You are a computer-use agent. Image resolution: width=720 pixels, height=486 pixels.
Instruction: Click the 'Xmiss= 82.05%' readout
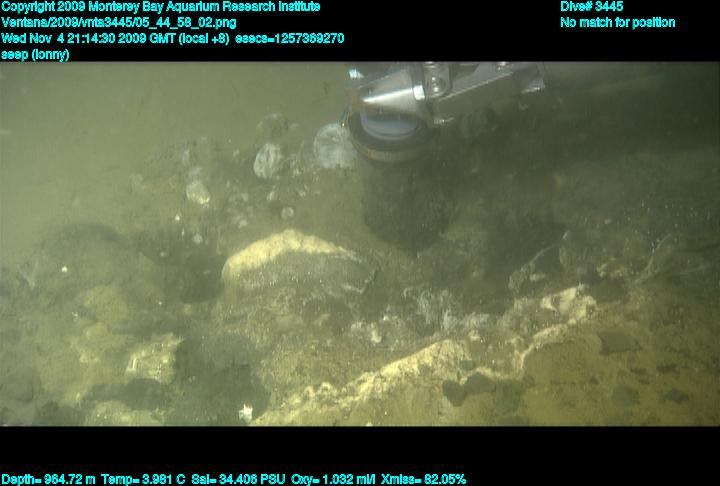(423, 479)
